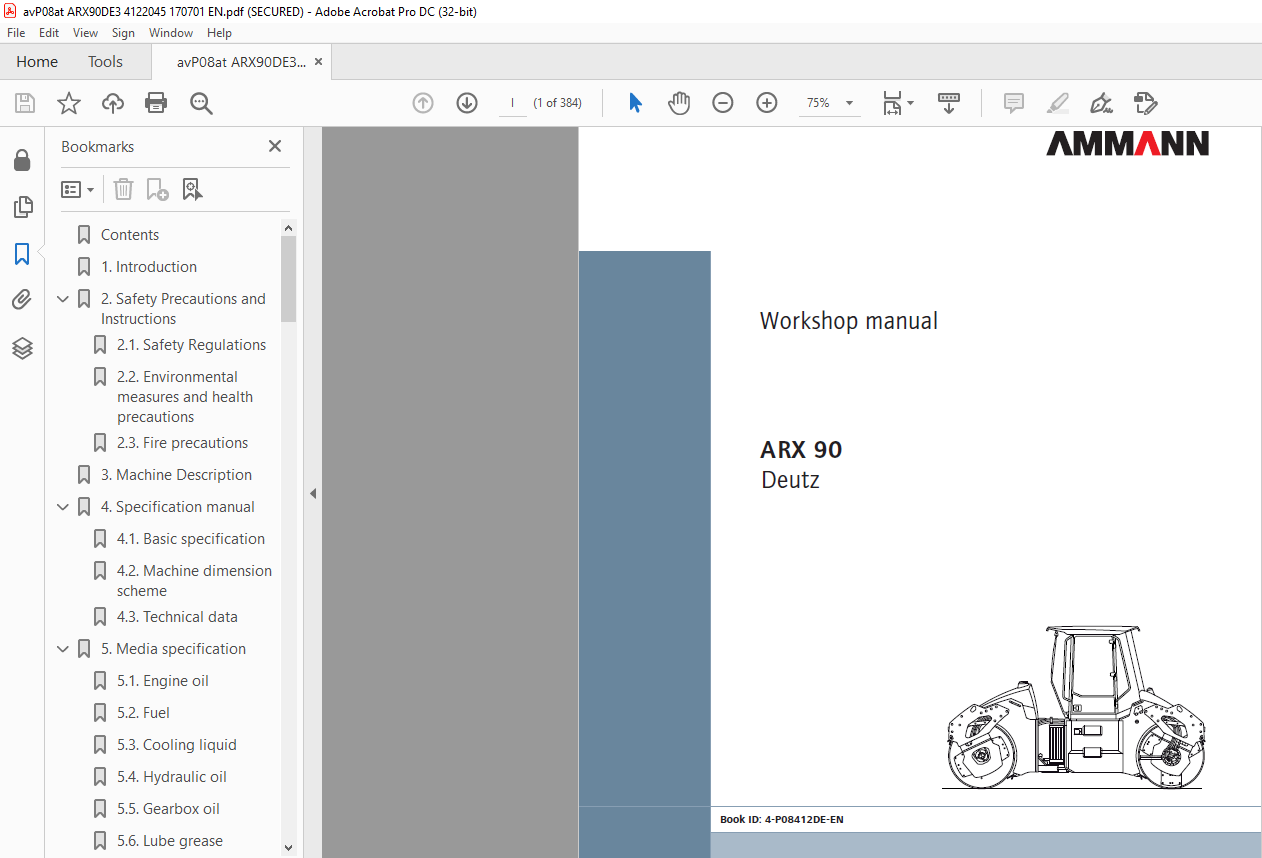
Task: Go to 5.4. Hydraulic oil bookmark
Action: [172, 777]
